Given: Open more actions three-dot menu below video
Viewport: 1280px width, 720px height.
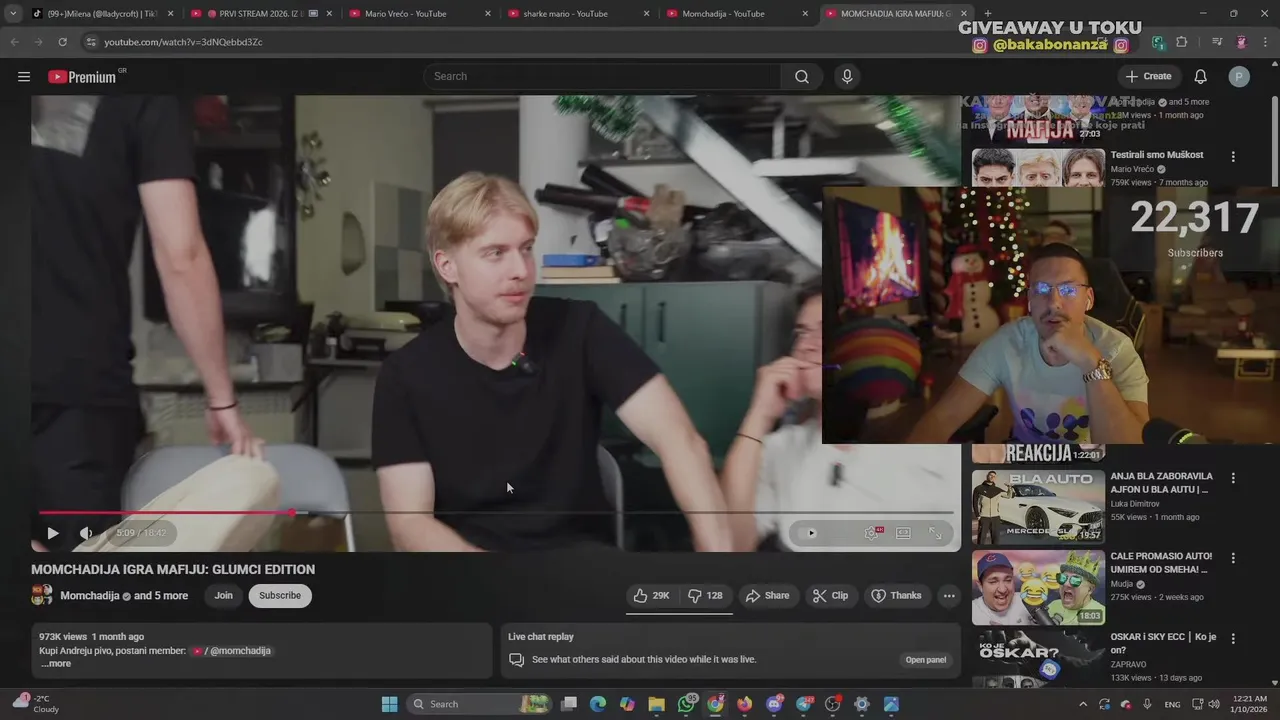Looking at the screenshot, I should coord(949,595).
